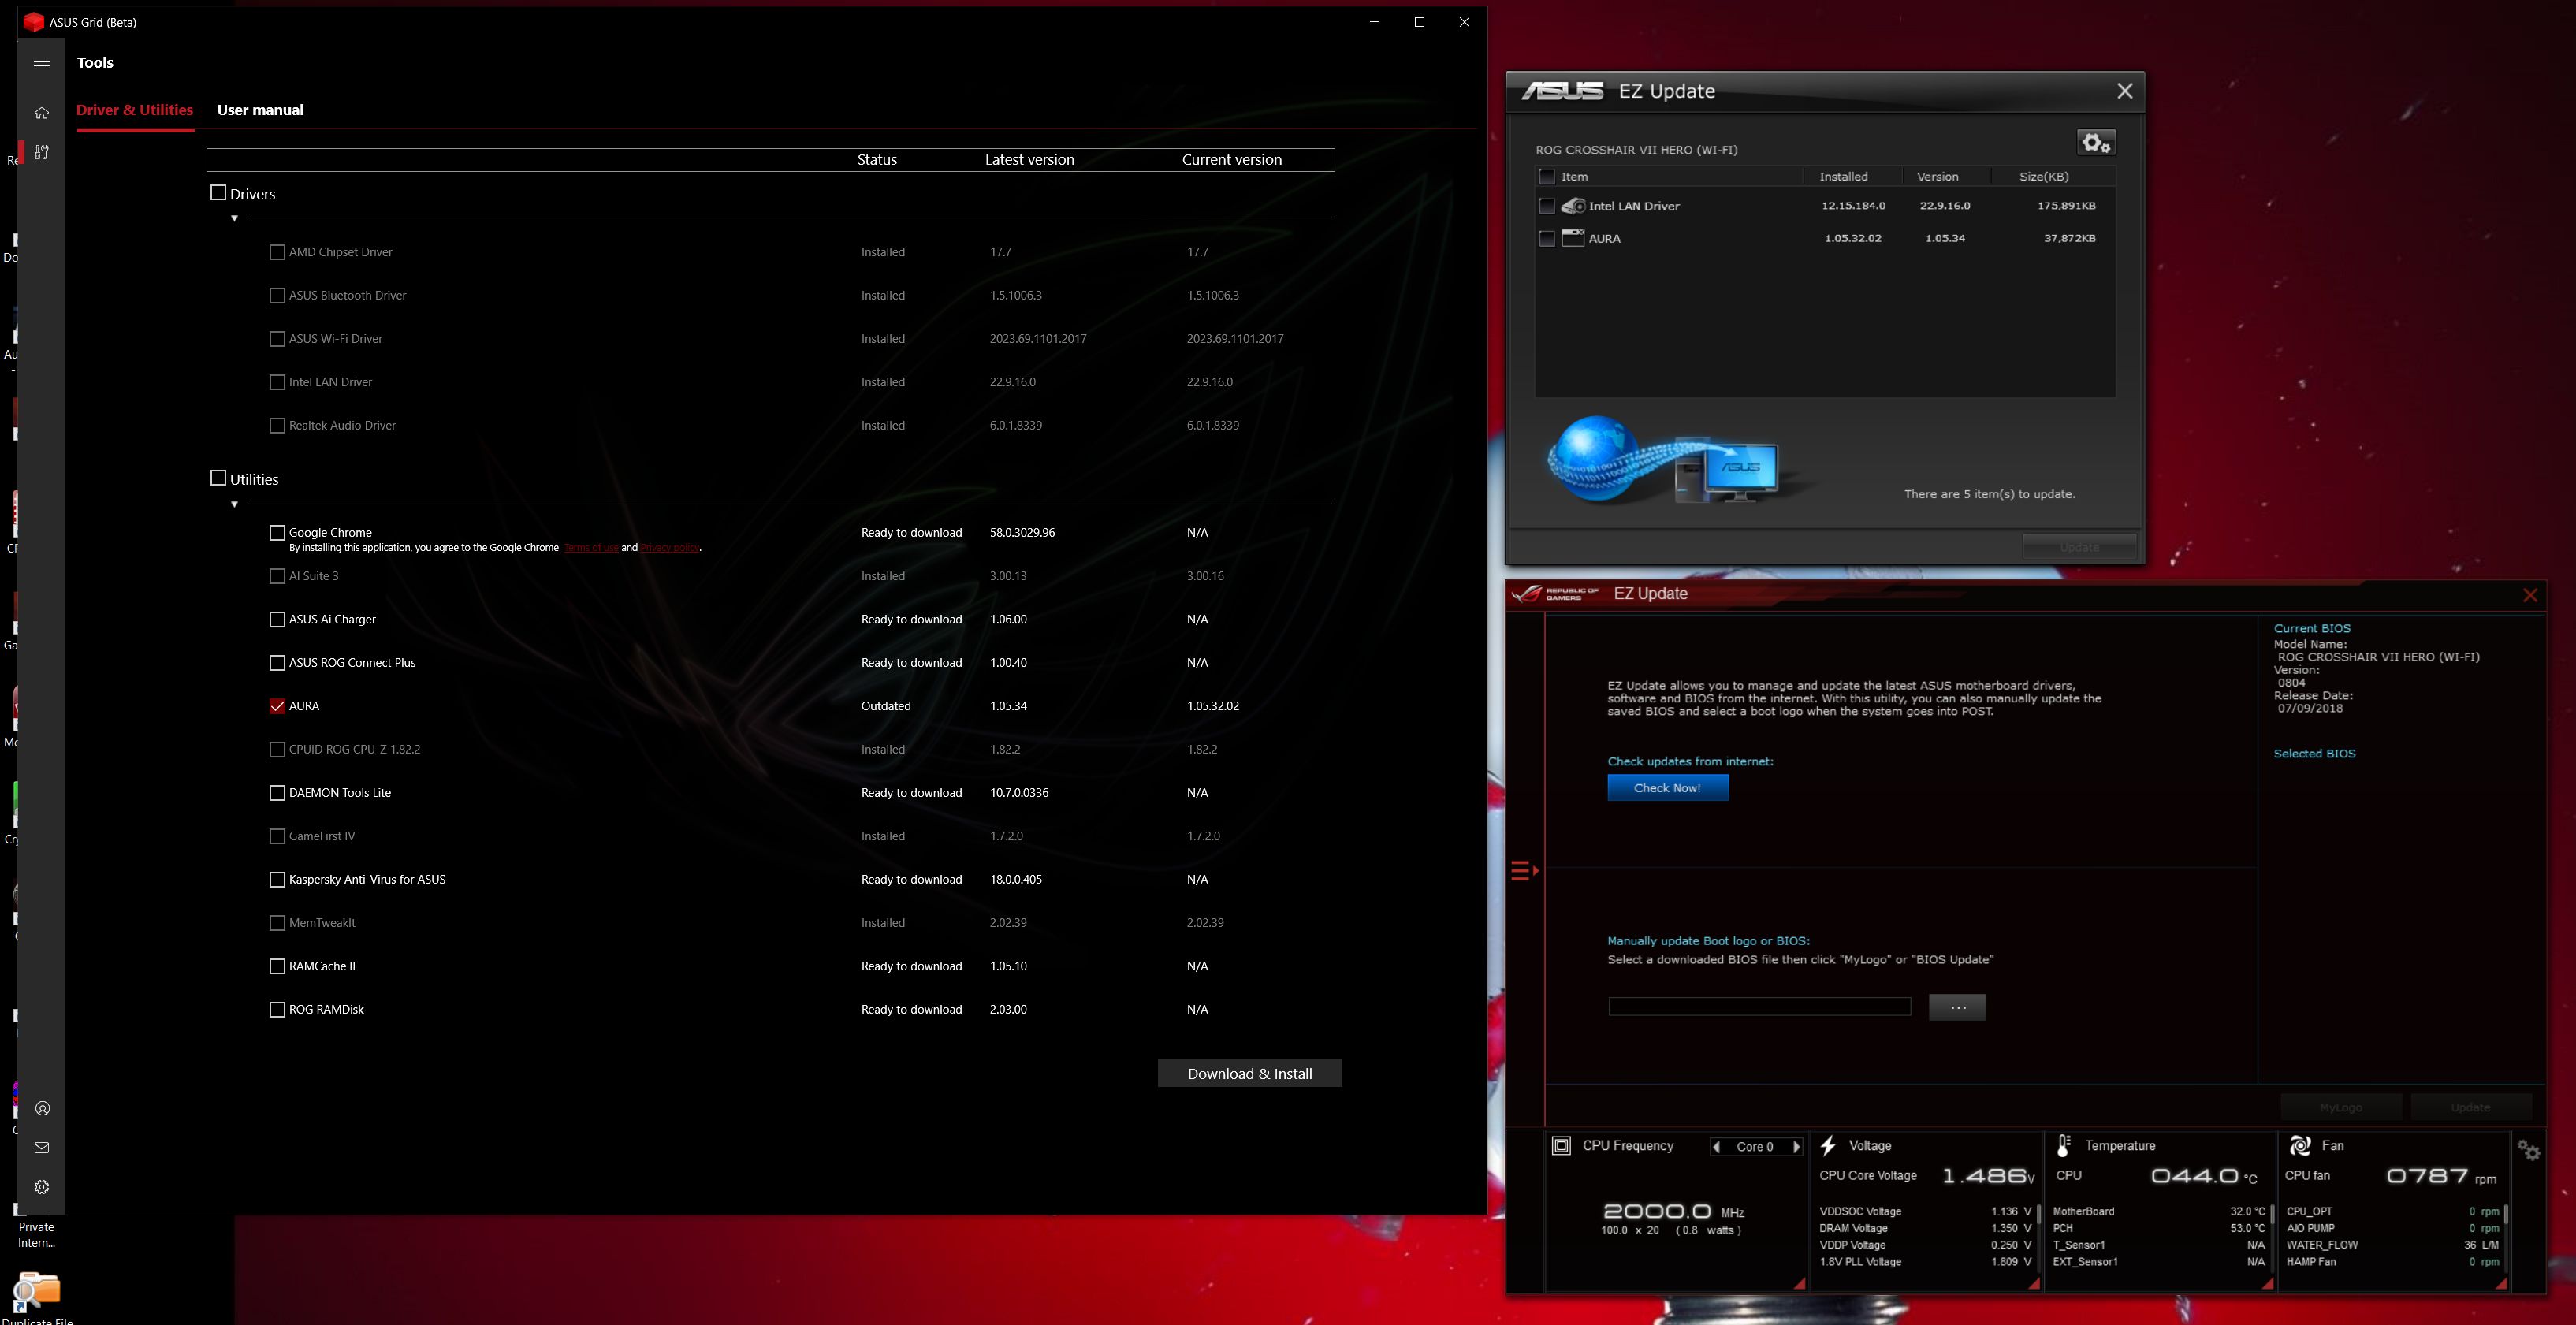2576x1325 pixels.
Task: Open the account profile icon in the sidebar
Action: pyautogui.click(x=42, y=1107)
